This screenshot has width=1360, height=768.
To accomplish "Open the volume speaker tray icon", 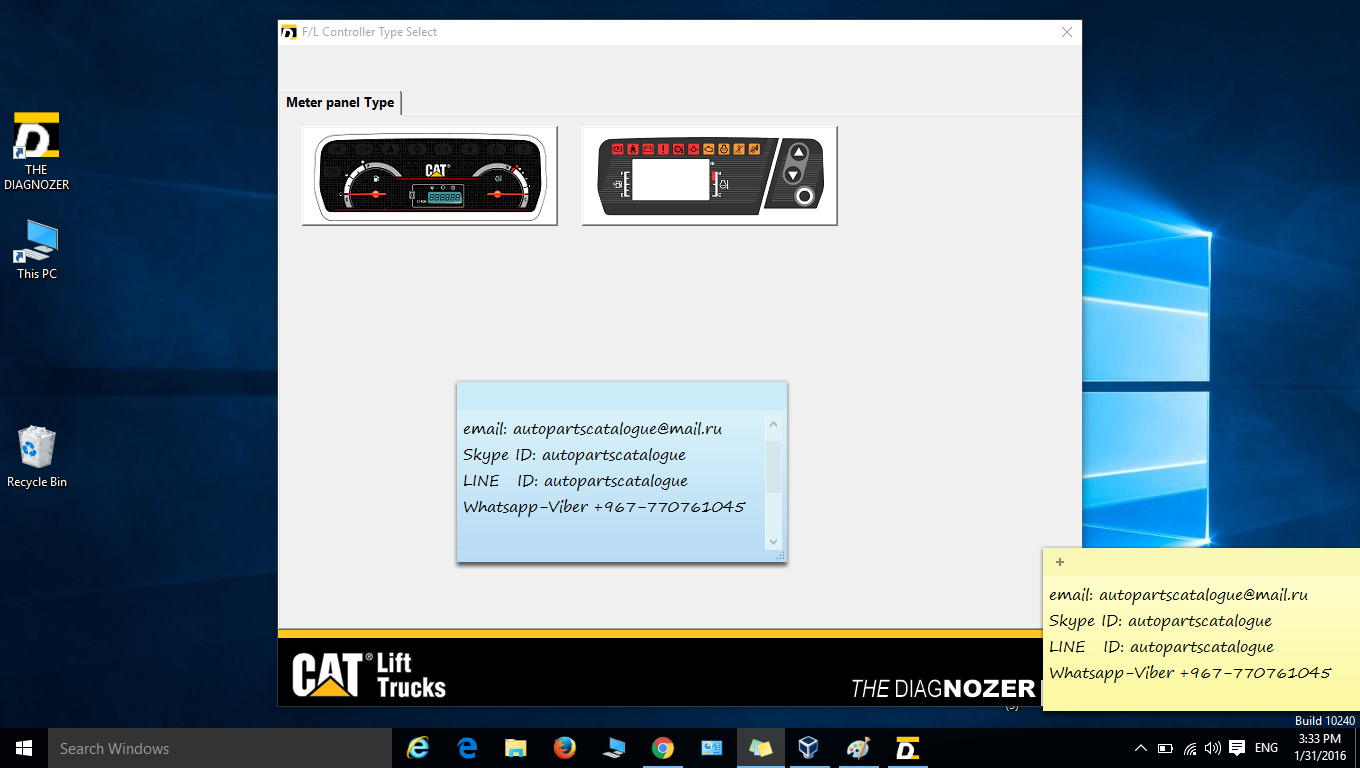I will click(x=1213, y=748).
